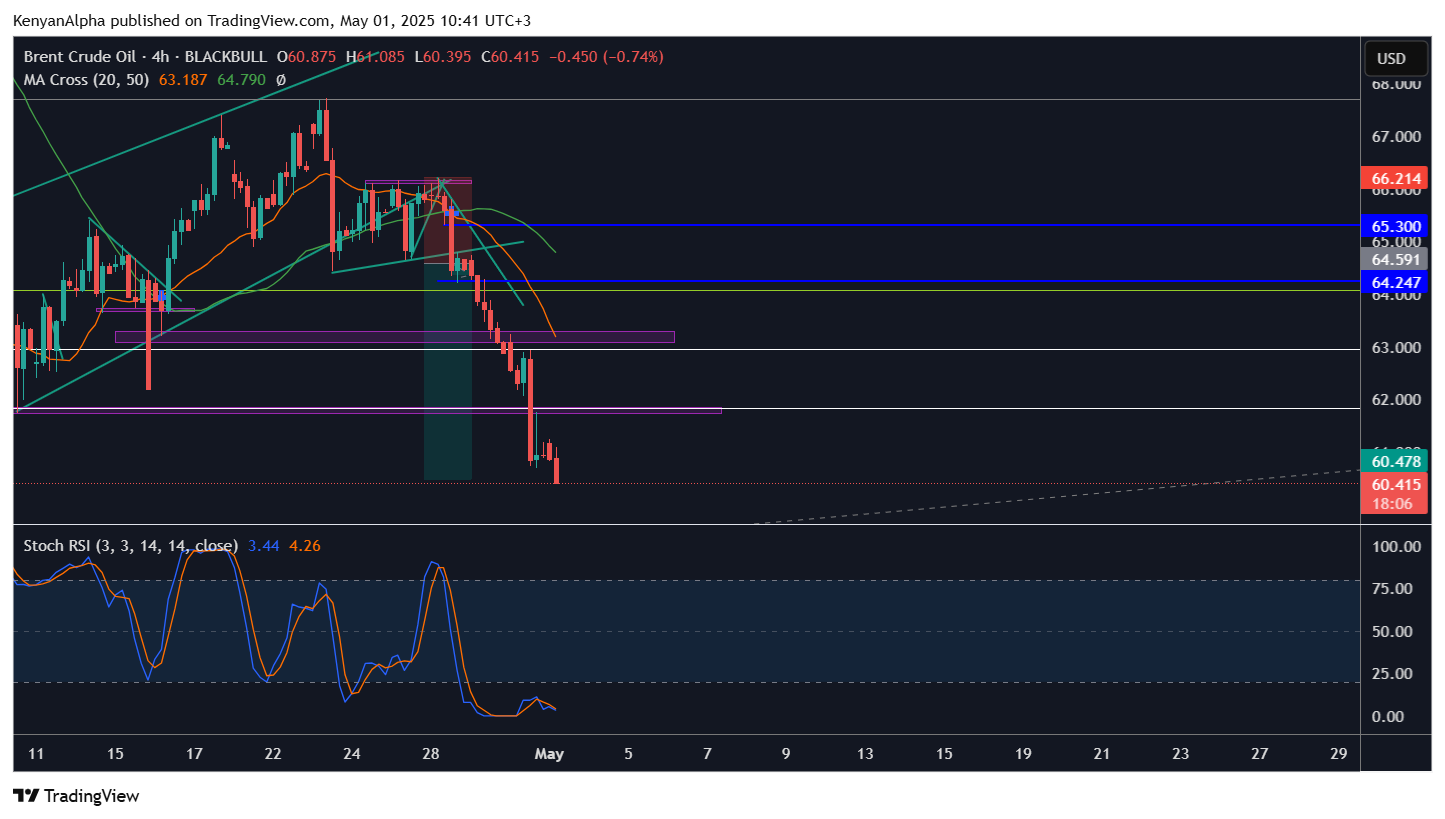This screenshot has width=1445, height=819.
Task: Click the low value L60.395
Action: coord(443,57)
